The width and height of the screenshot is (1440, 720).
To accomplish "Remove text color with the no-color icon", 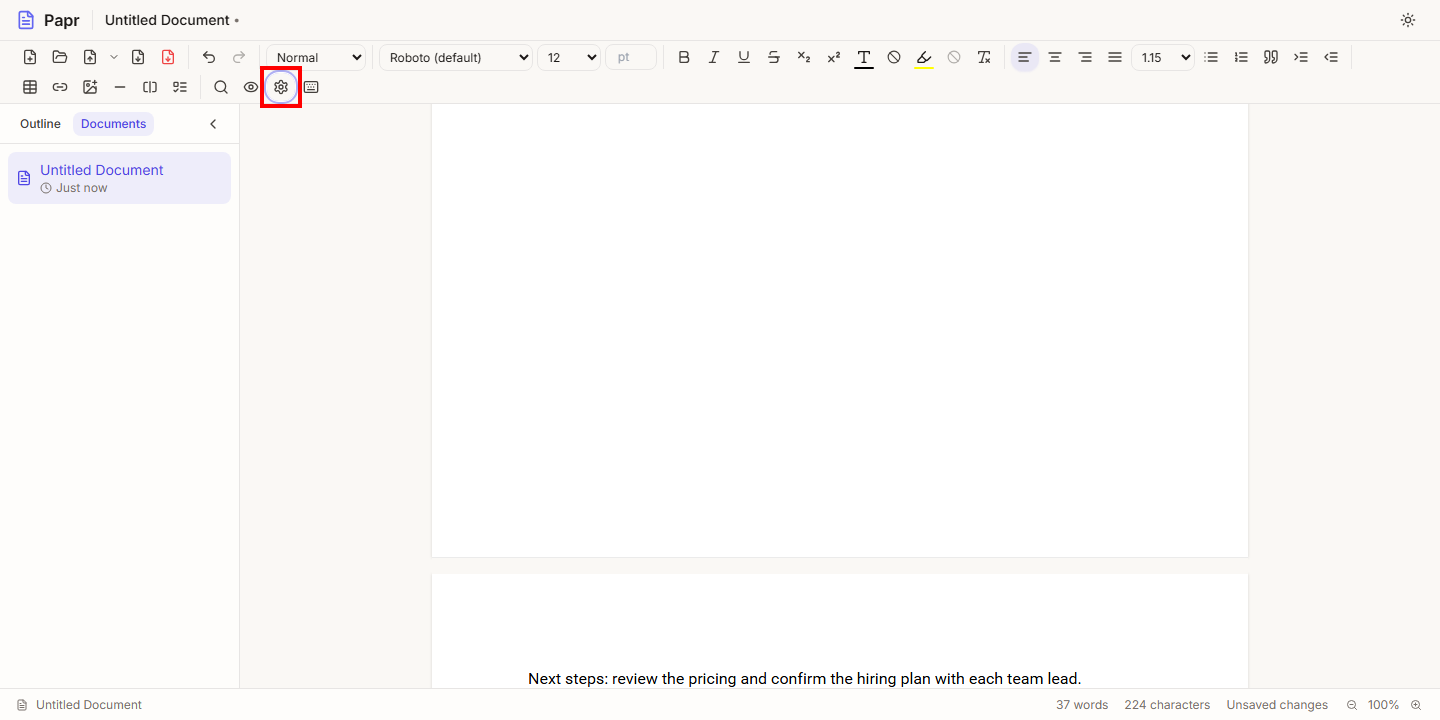I will click(x=894, y=57).
